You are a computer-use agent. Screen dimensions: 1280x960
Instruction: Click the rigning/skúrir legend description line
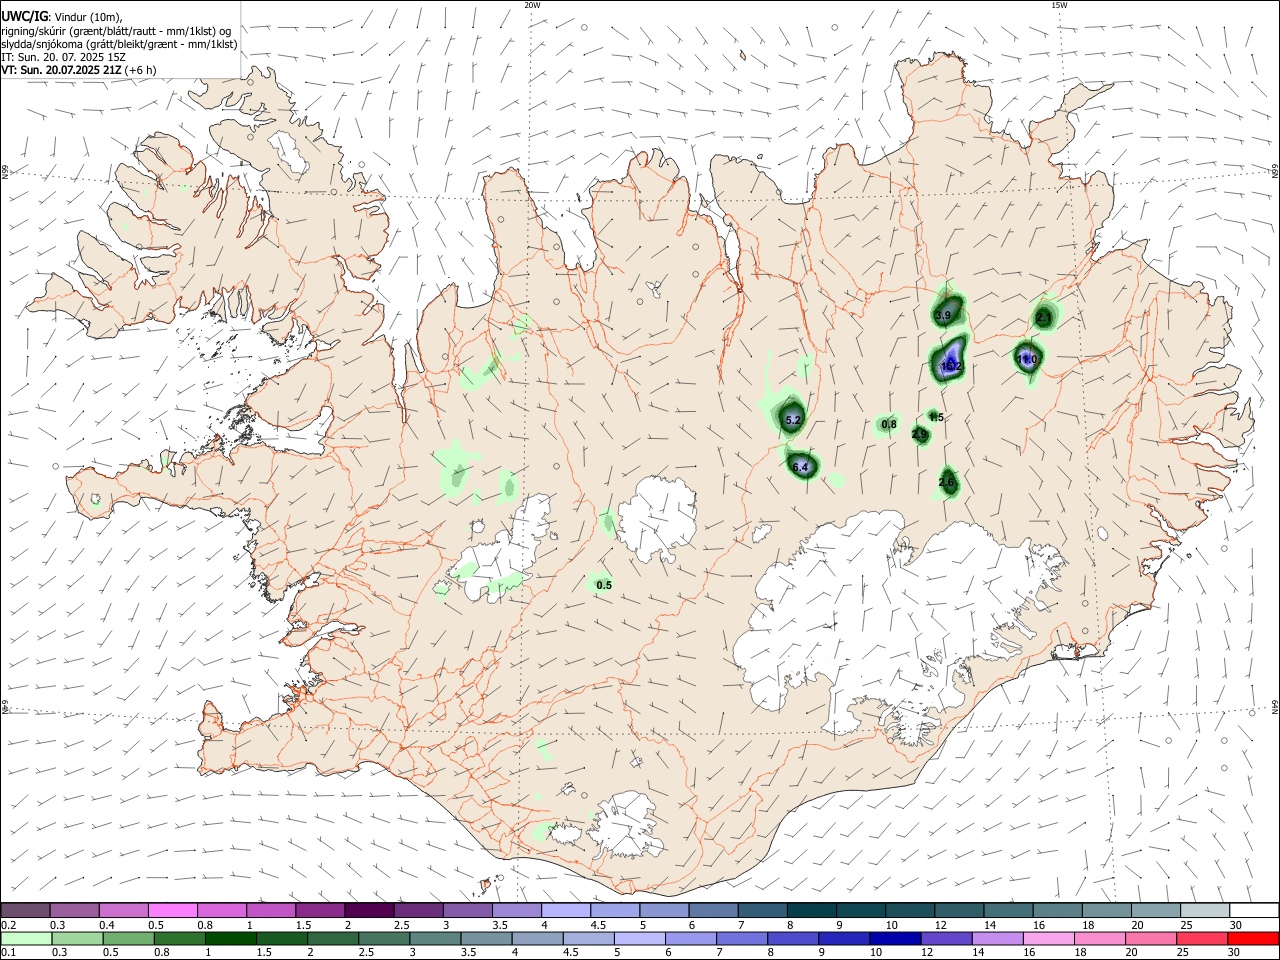pos(116,30)
